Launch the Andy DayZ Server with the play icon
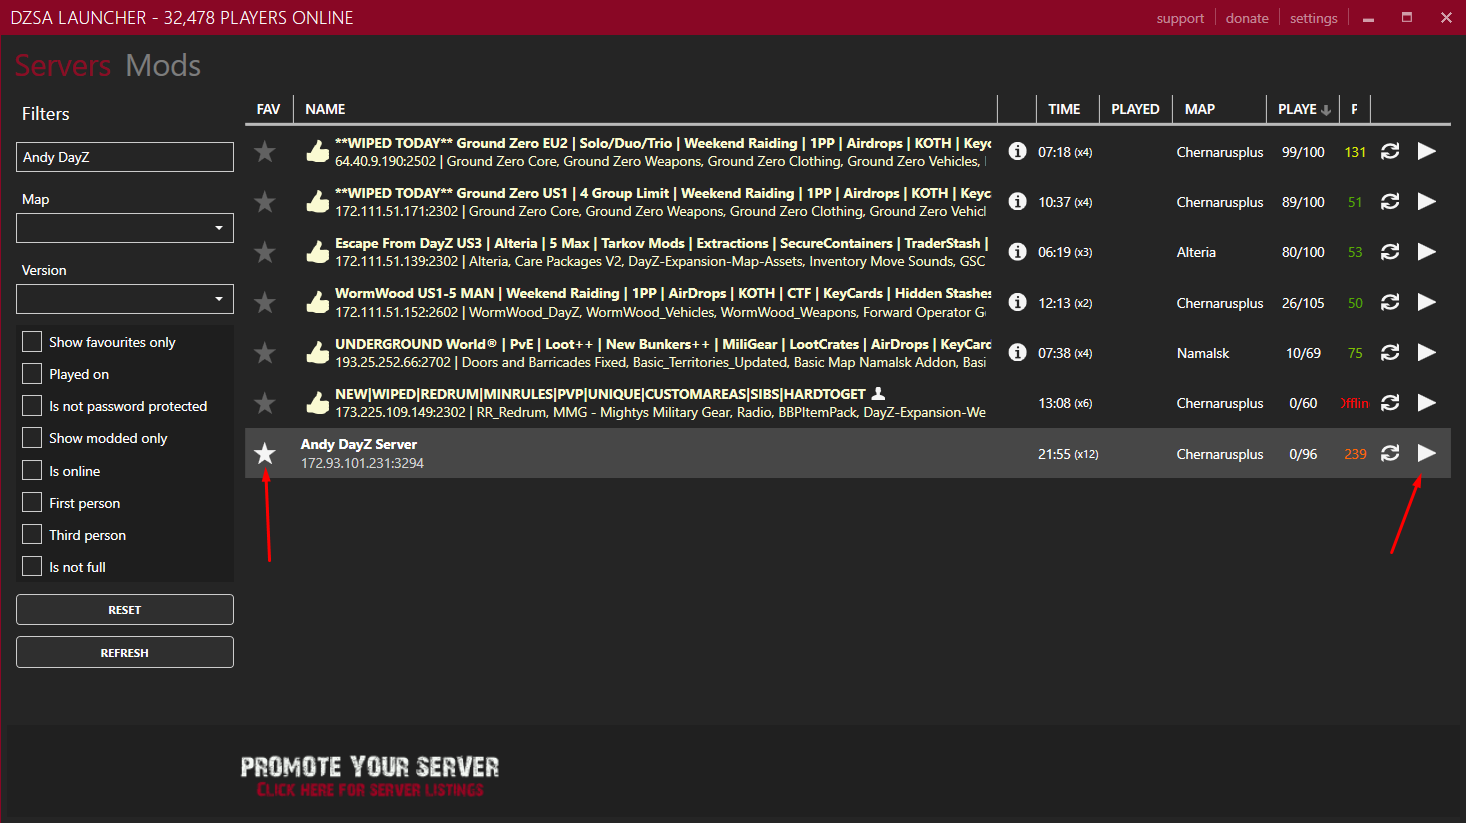The image size is (1466, 823). click(1427, 453)
